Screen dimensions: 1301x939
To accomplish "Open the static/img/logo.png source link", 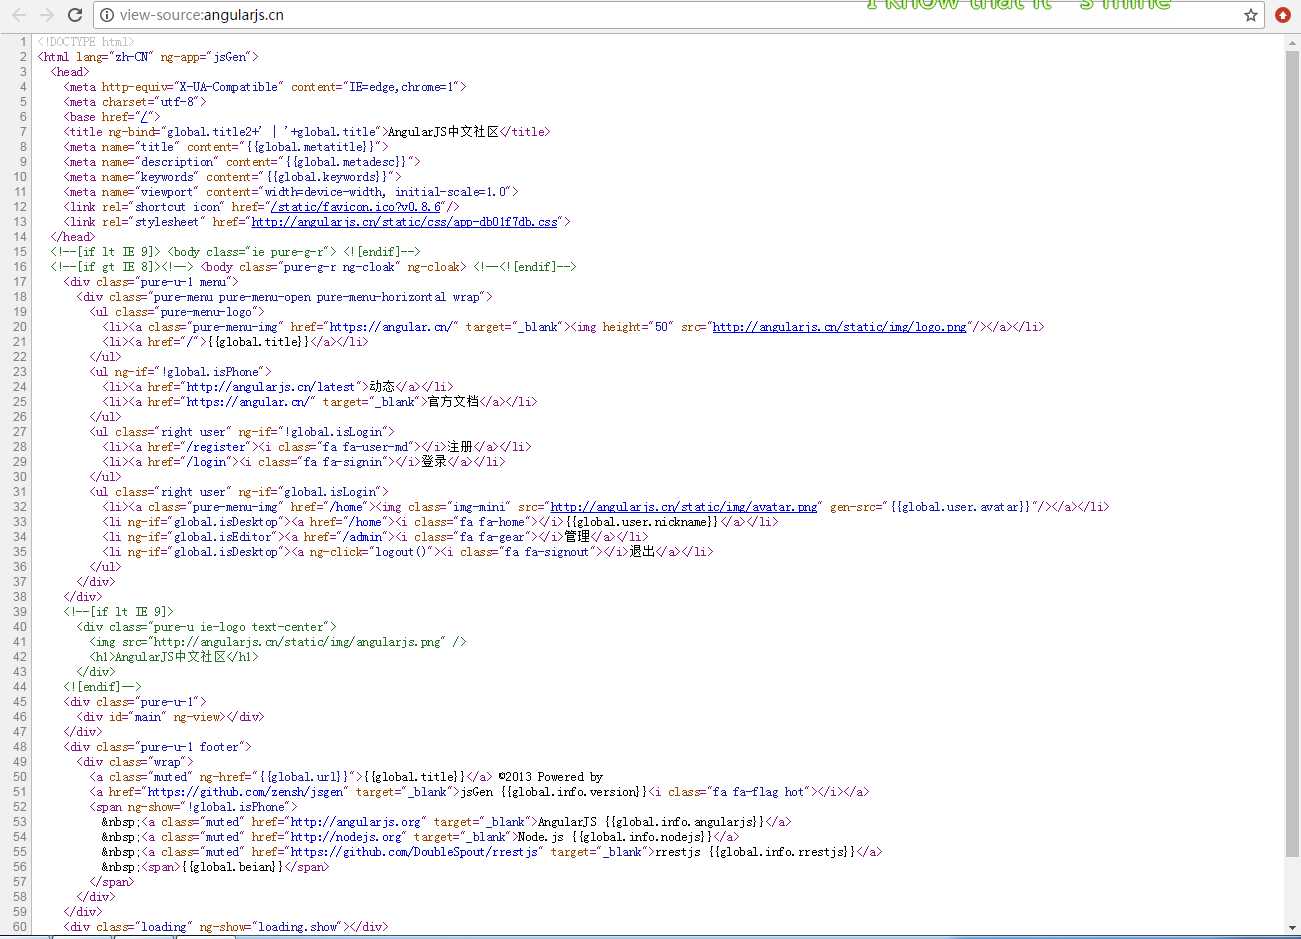I will coord(840,327).
